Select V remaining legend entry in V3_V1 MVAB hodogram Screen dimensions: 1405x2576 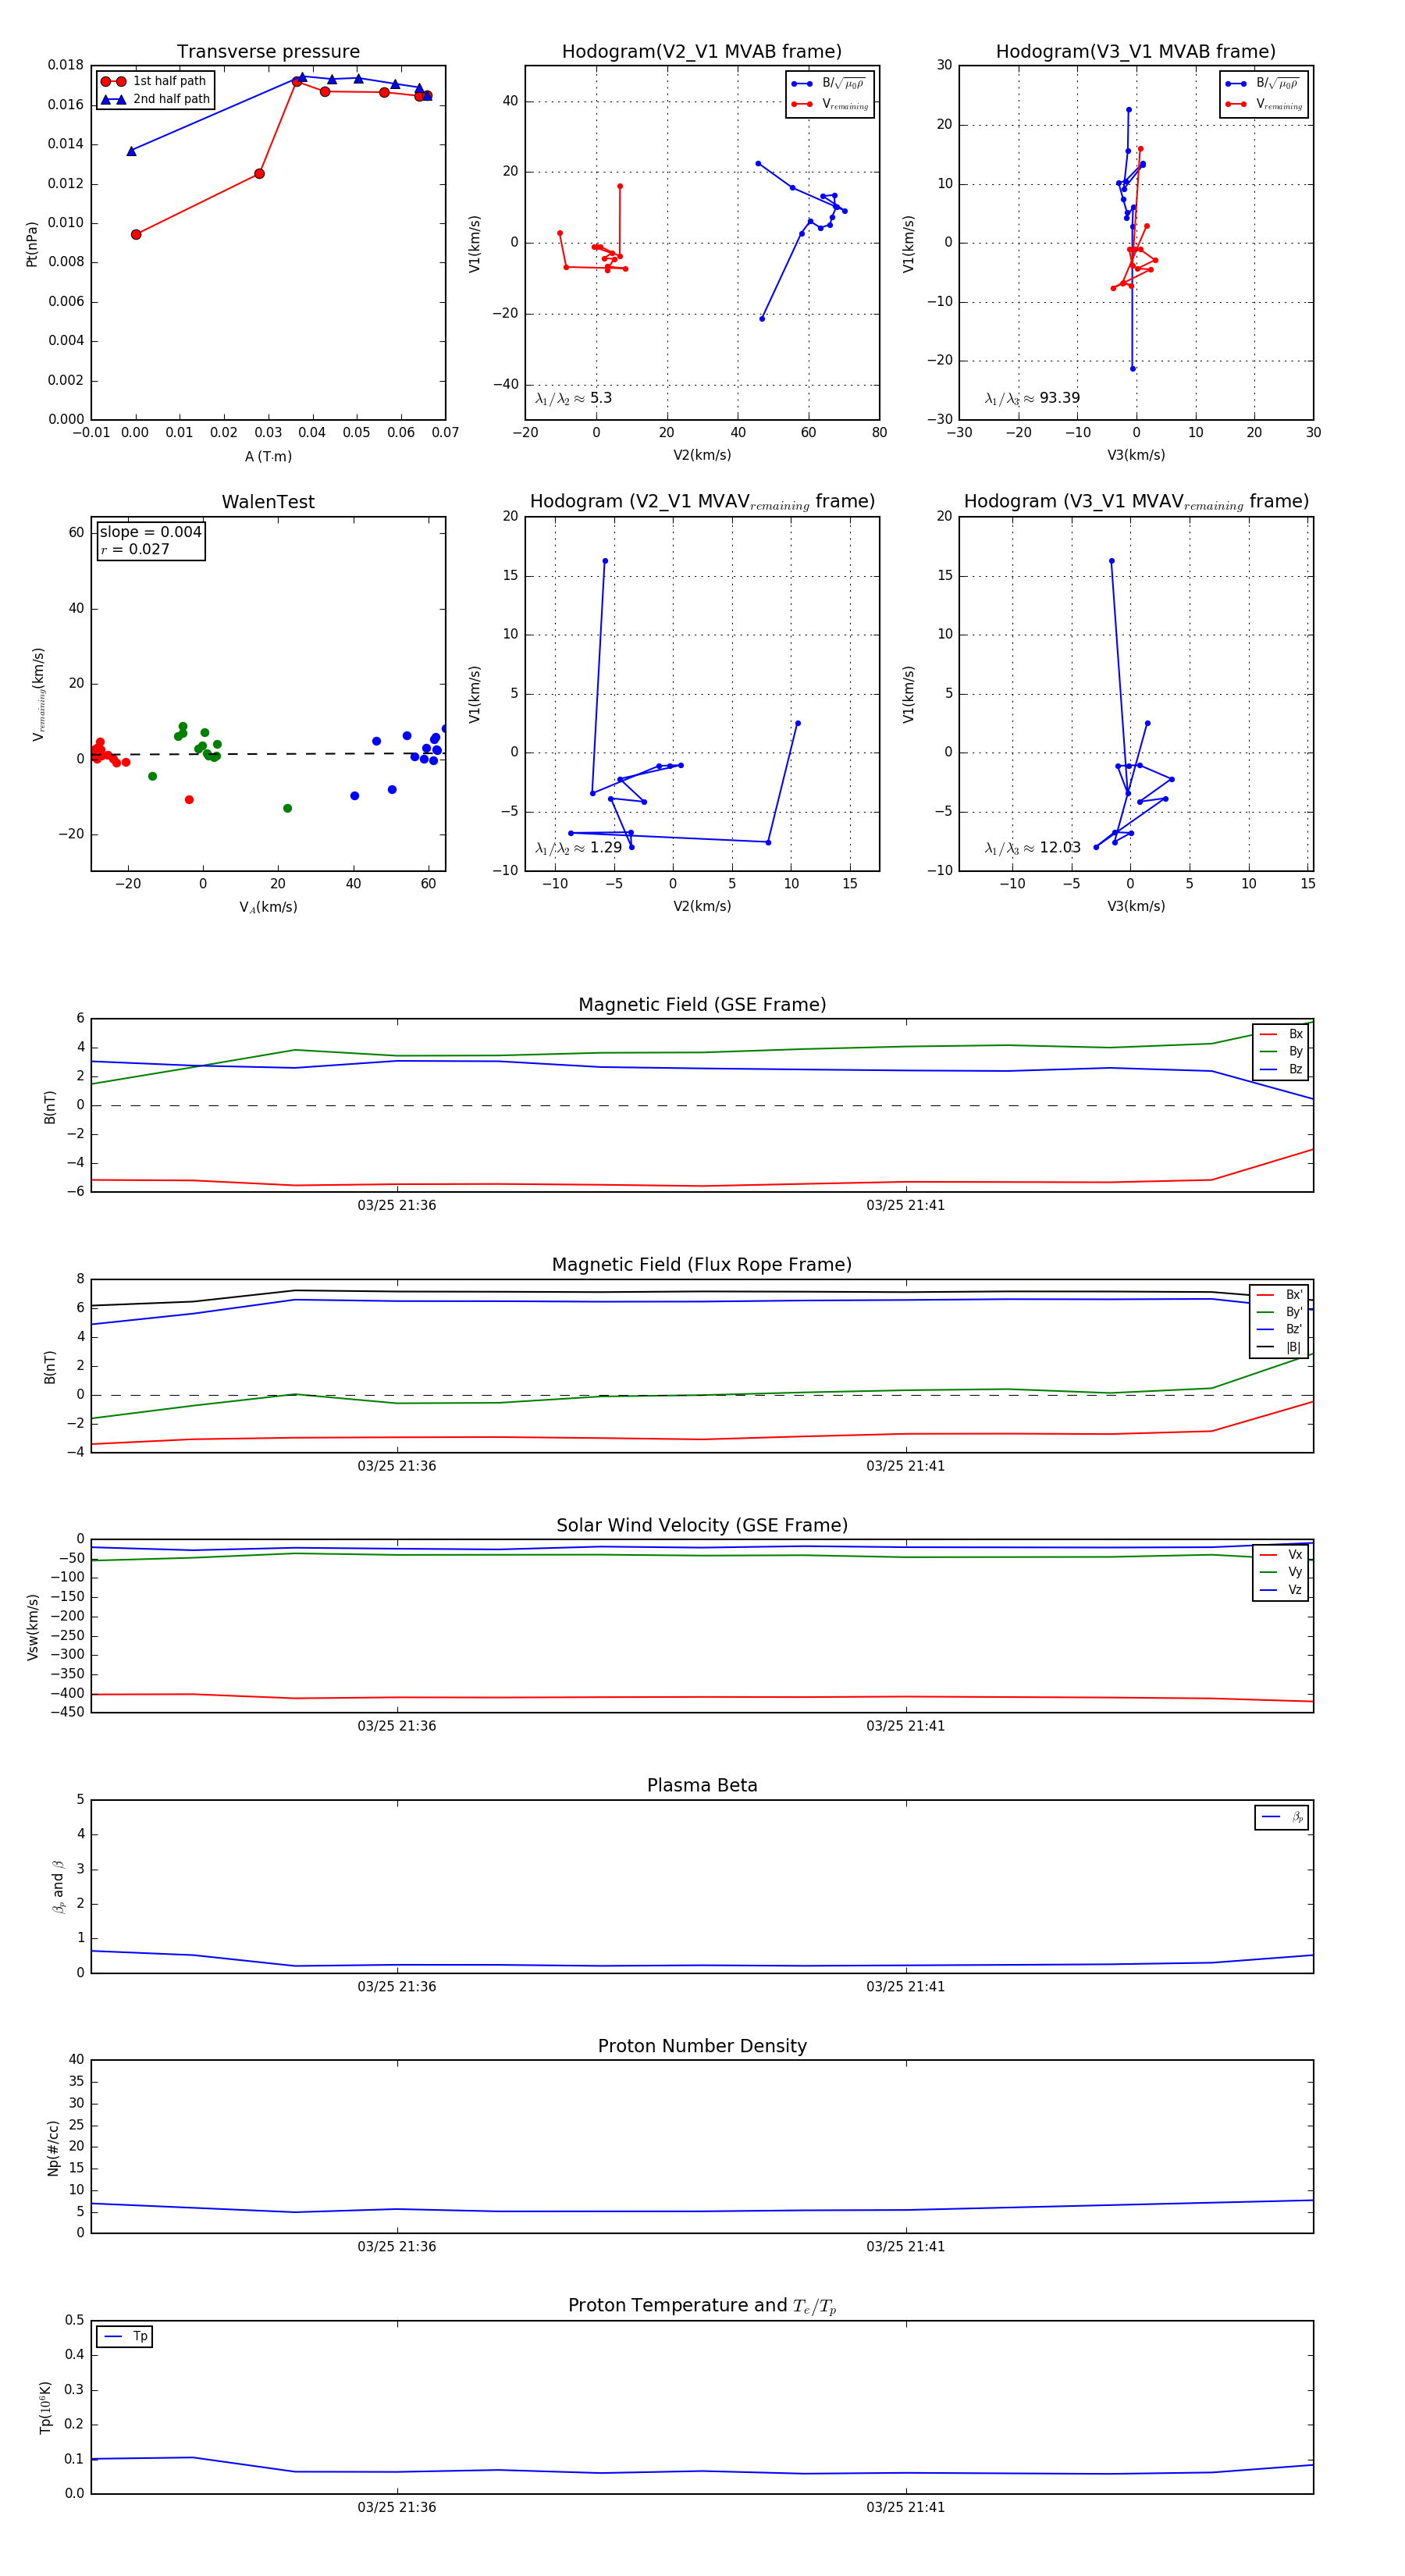click(x=1263, y=104)
